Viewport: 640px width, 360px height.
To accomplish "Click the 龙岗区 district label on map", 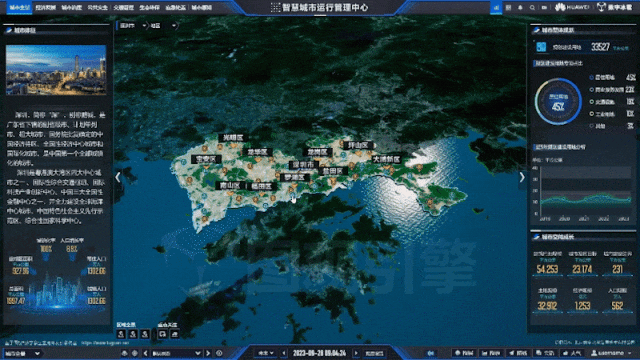I will pos(317,152).
